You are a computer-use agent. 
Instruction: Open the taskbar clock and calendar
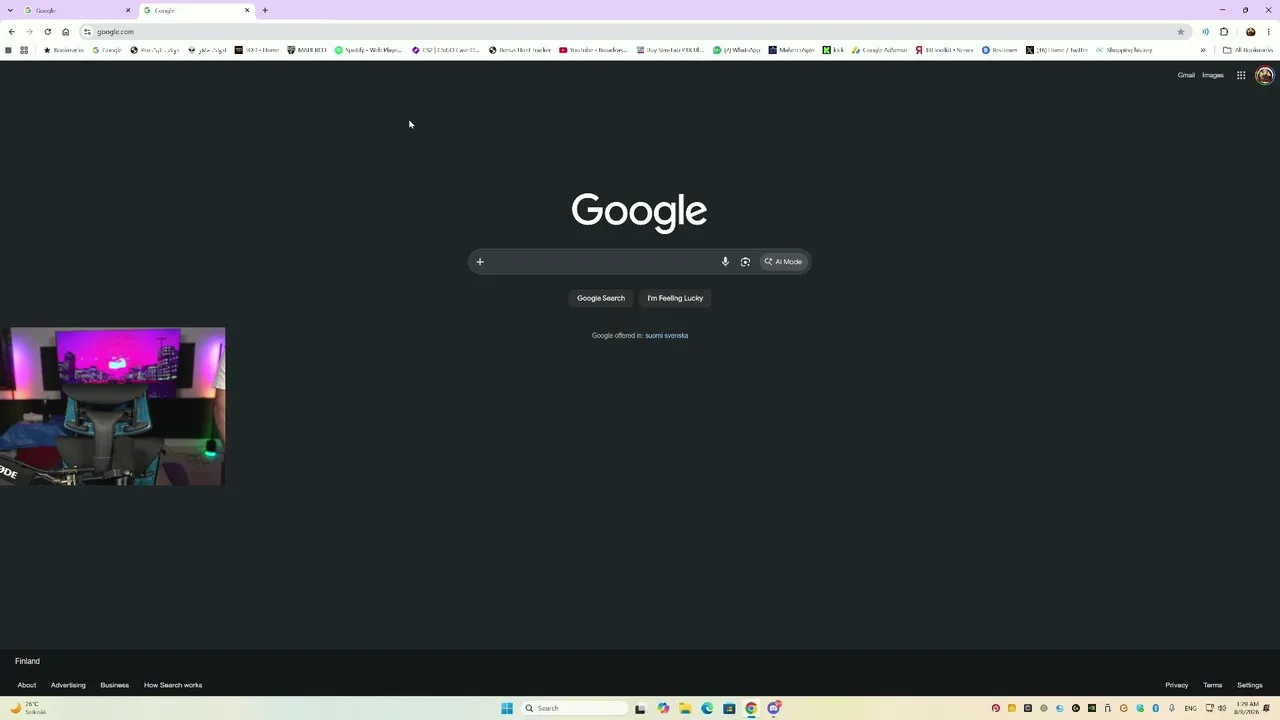click(x=1248, y=708)
